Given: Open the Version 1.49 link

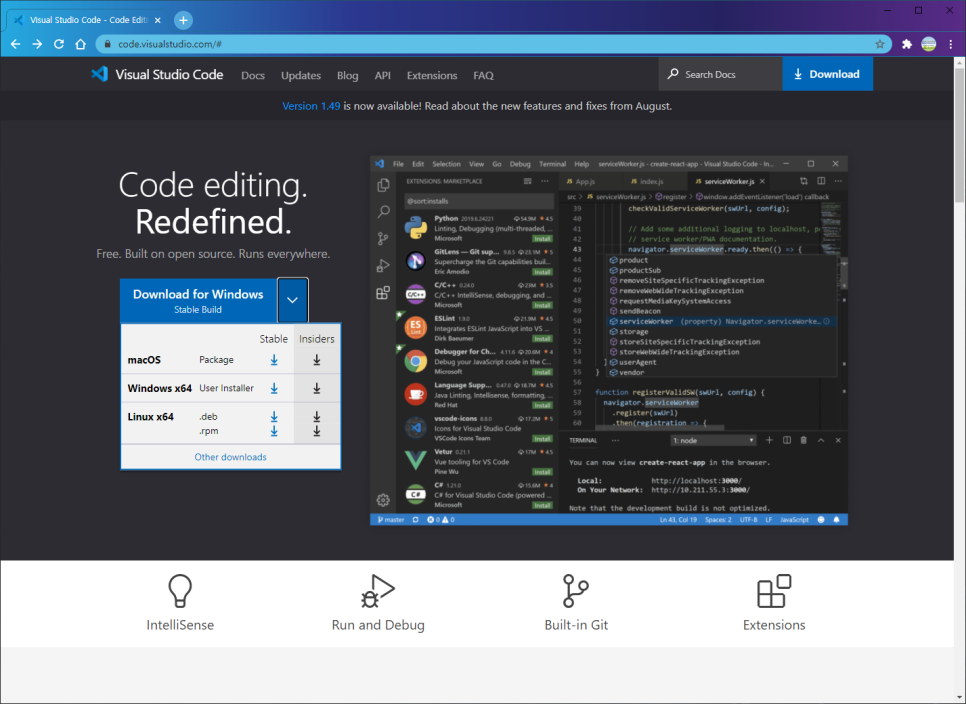Looking at the screenshot, I should tap(311, 106).
